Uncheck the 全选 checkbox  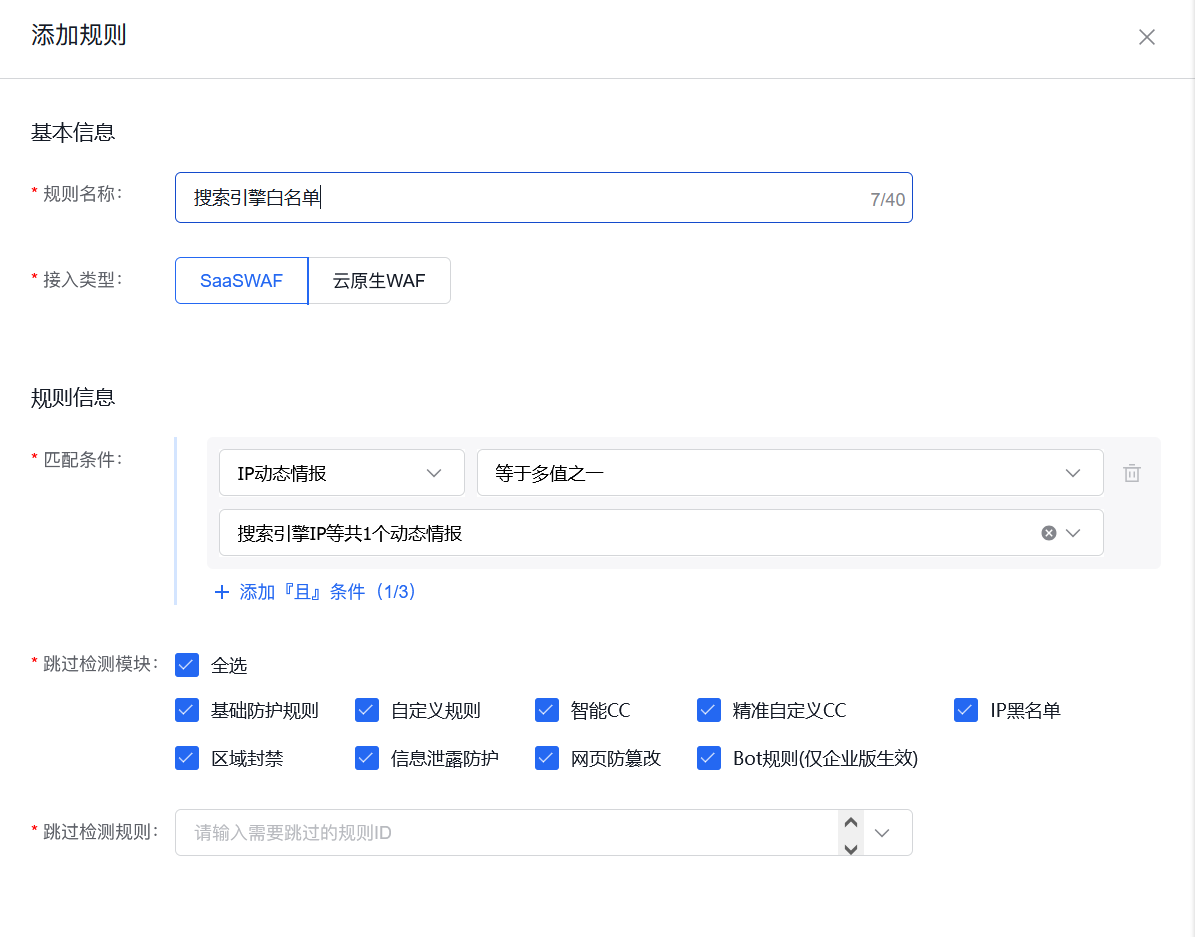click(x=186, y=664)
